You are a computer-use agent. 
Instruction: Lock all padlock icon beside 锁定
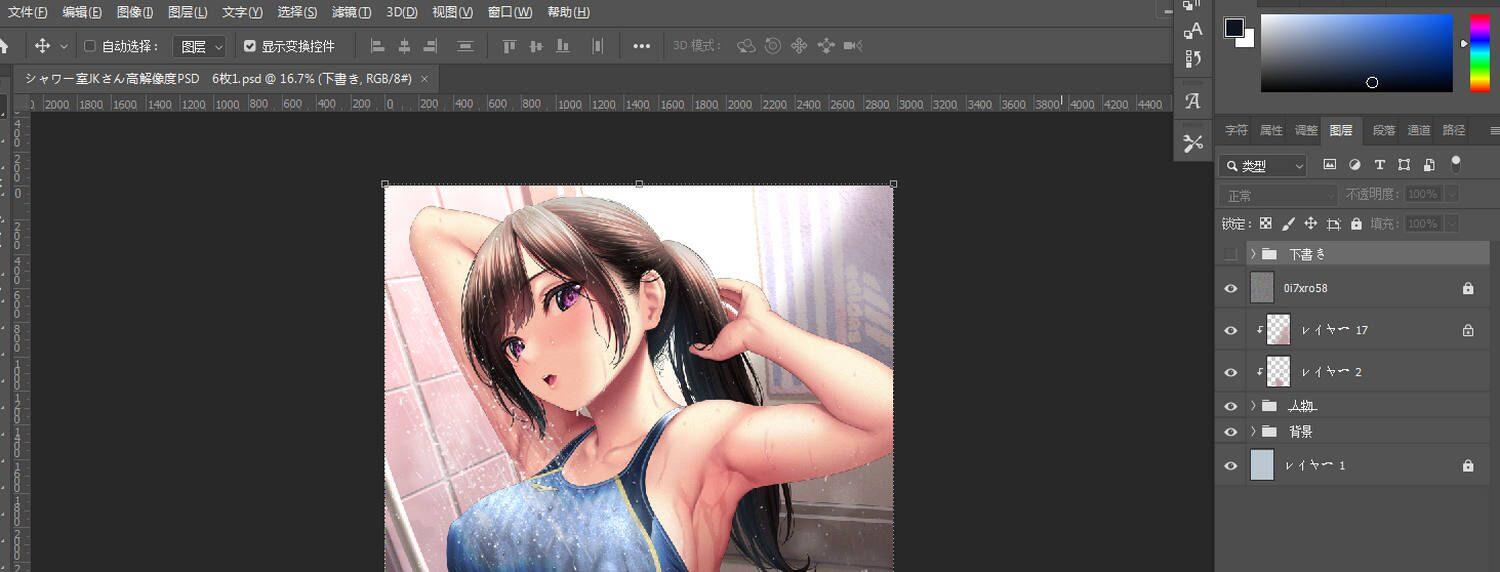1356,224
